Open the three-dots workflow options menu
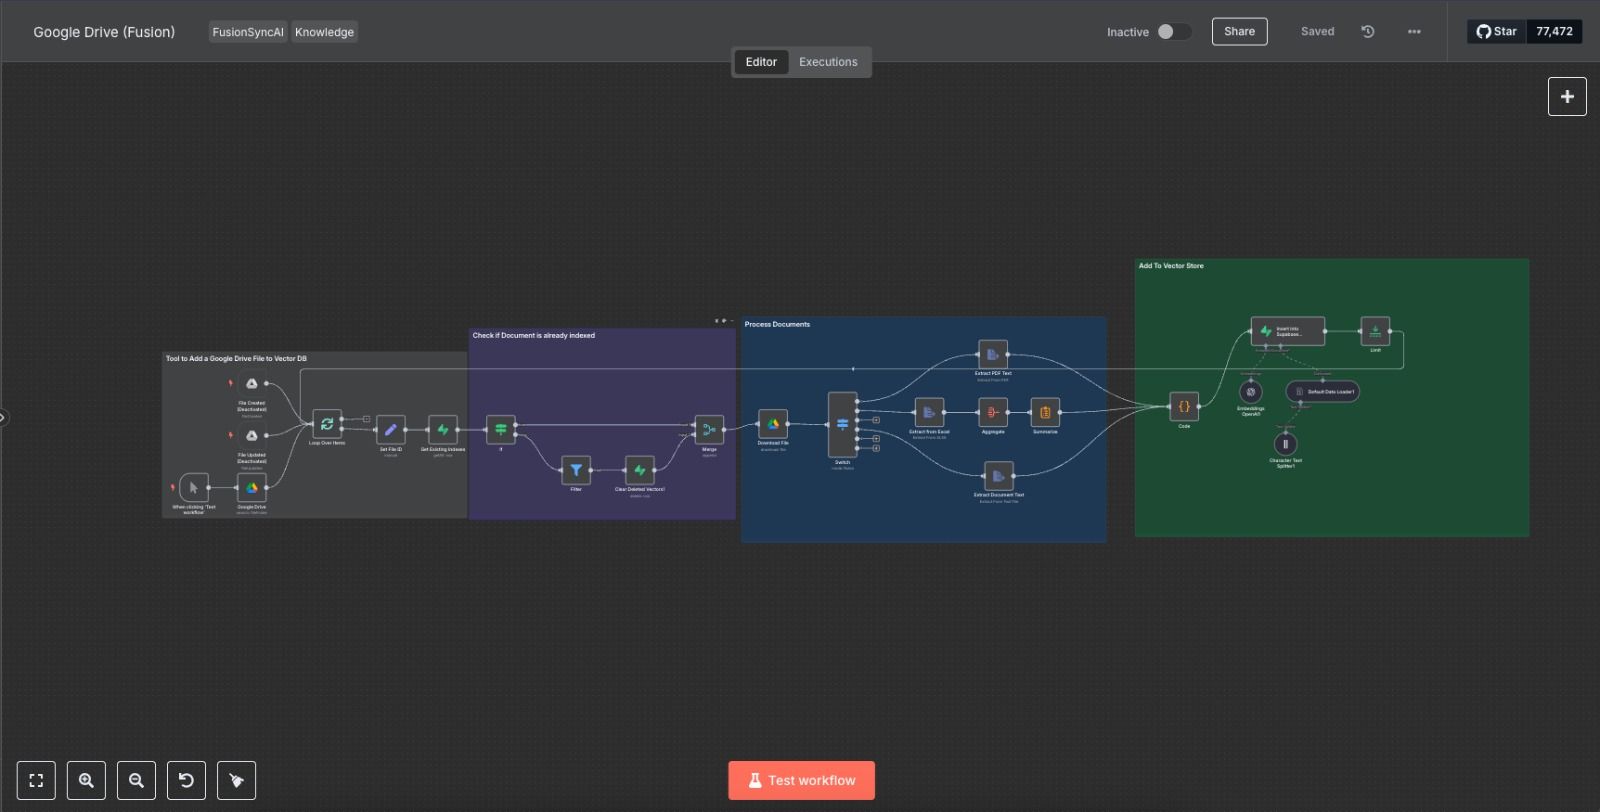1600x812 pixels. [x=1414, y=32]
